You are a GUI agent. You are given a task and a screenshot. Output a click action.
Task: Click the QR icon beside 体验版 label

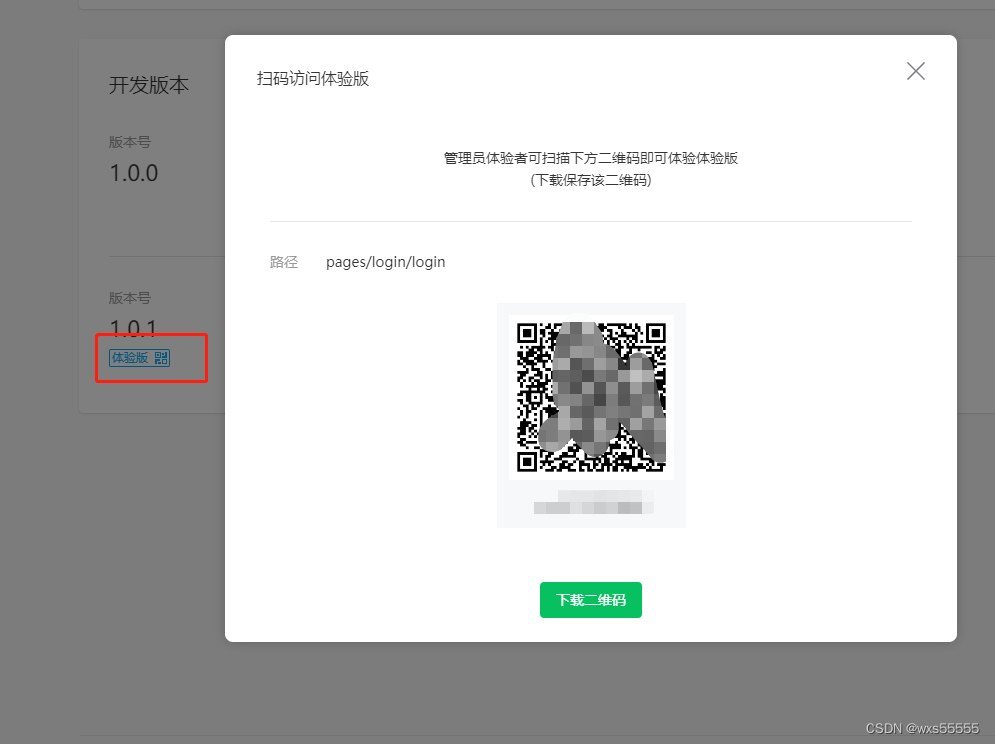click(x=161, y=358)
